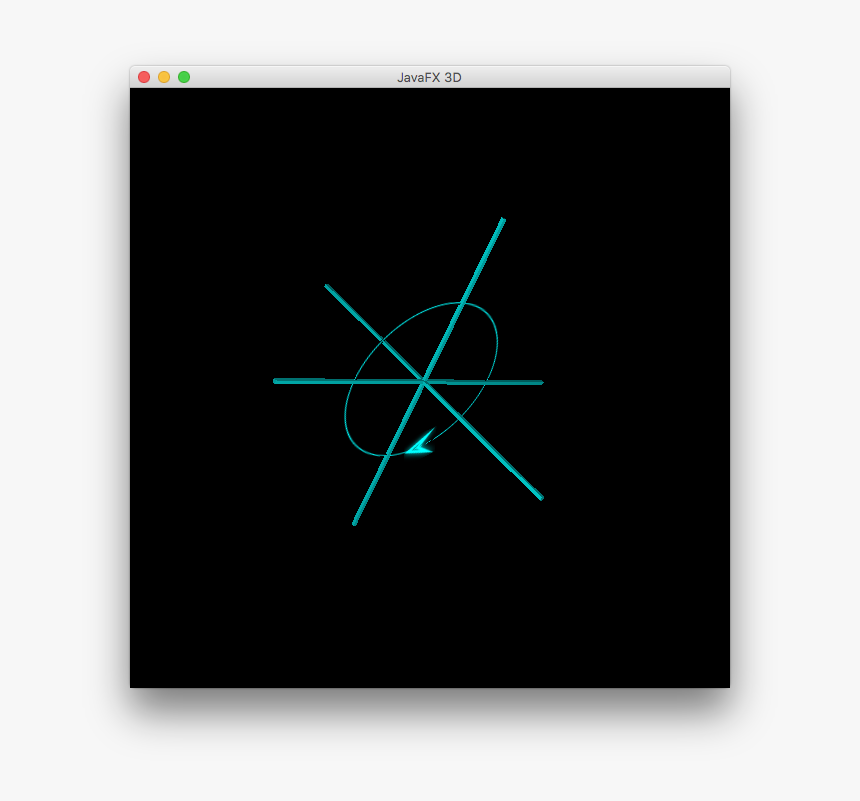Viewport: 860px width, 801px height.
Task: Click where the ellipse meets the steep axis near the top
Action: (x=461, y=303)
